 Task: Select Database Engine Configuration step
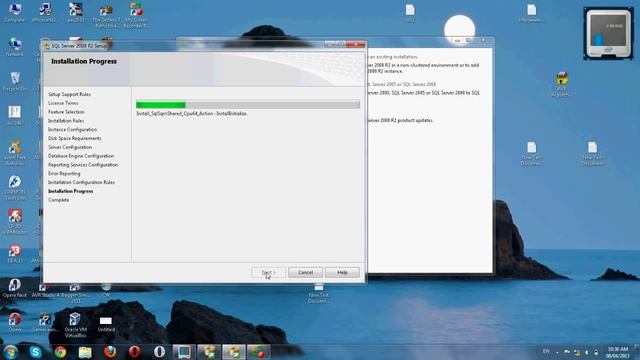[x=81, y=156]
